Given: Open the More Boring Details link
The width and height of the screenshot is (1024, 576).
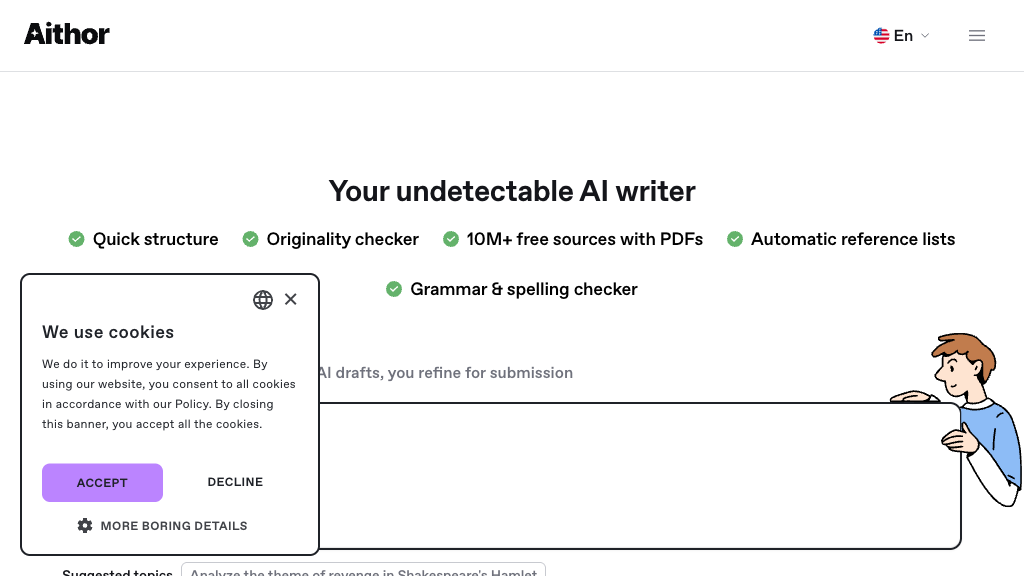Looking at the screenshot, I should [173, 526].
